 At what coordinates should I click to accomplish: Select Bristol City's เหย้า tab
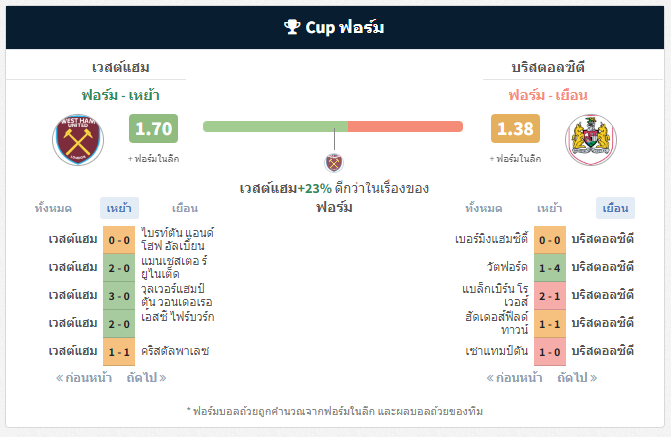tap(549, 208)
